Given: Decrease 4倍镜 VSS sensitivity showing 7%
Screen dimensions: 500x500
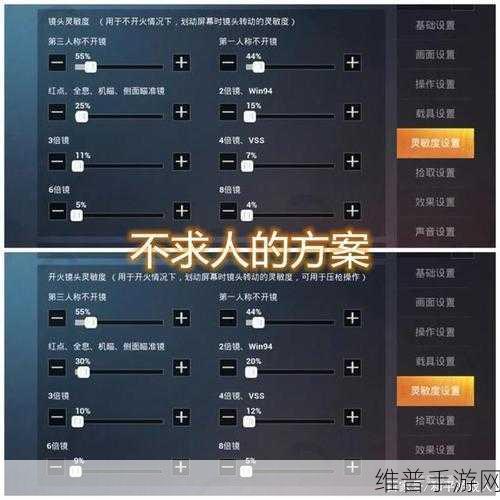Looking at the screenshot, I should click(x=228, y=161).
